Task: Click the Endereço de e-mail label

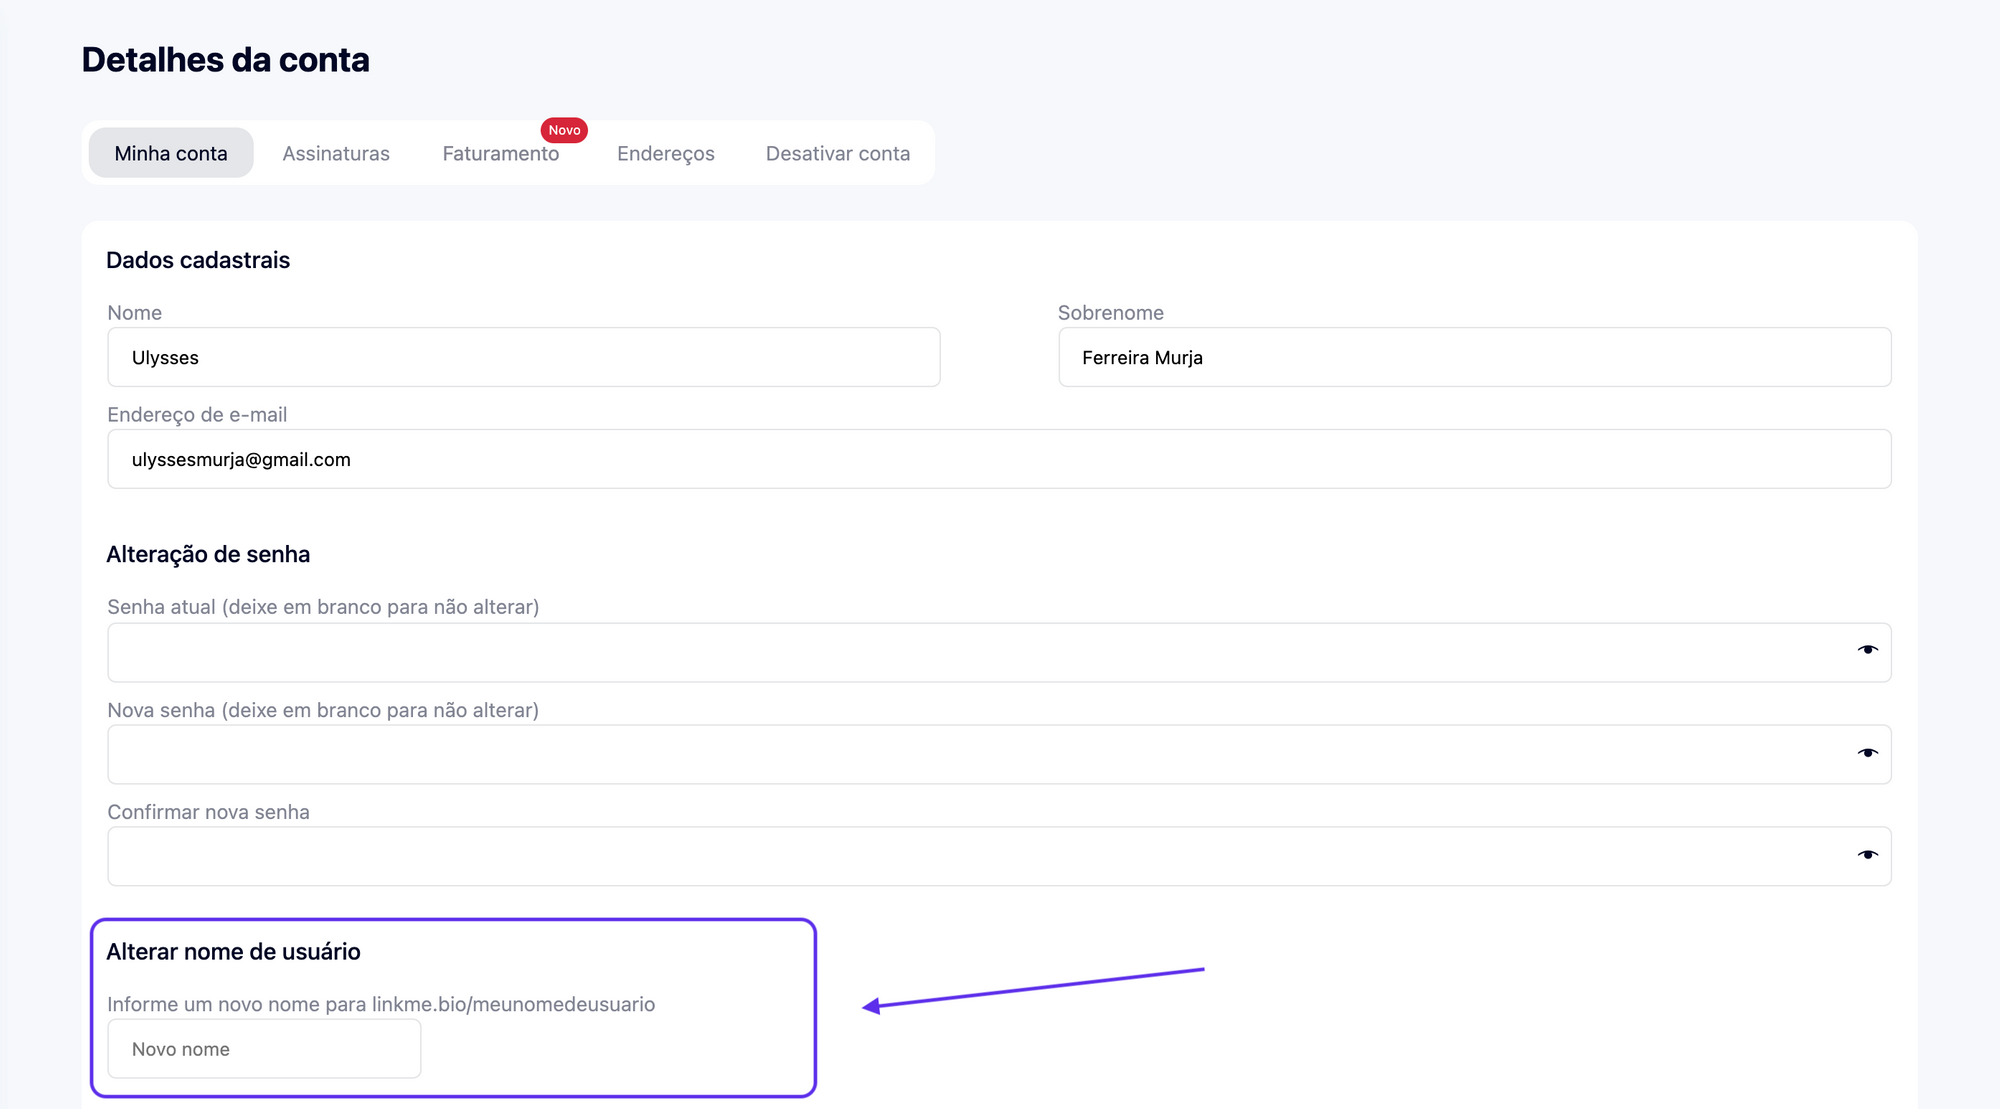Action: pos(197,415)
